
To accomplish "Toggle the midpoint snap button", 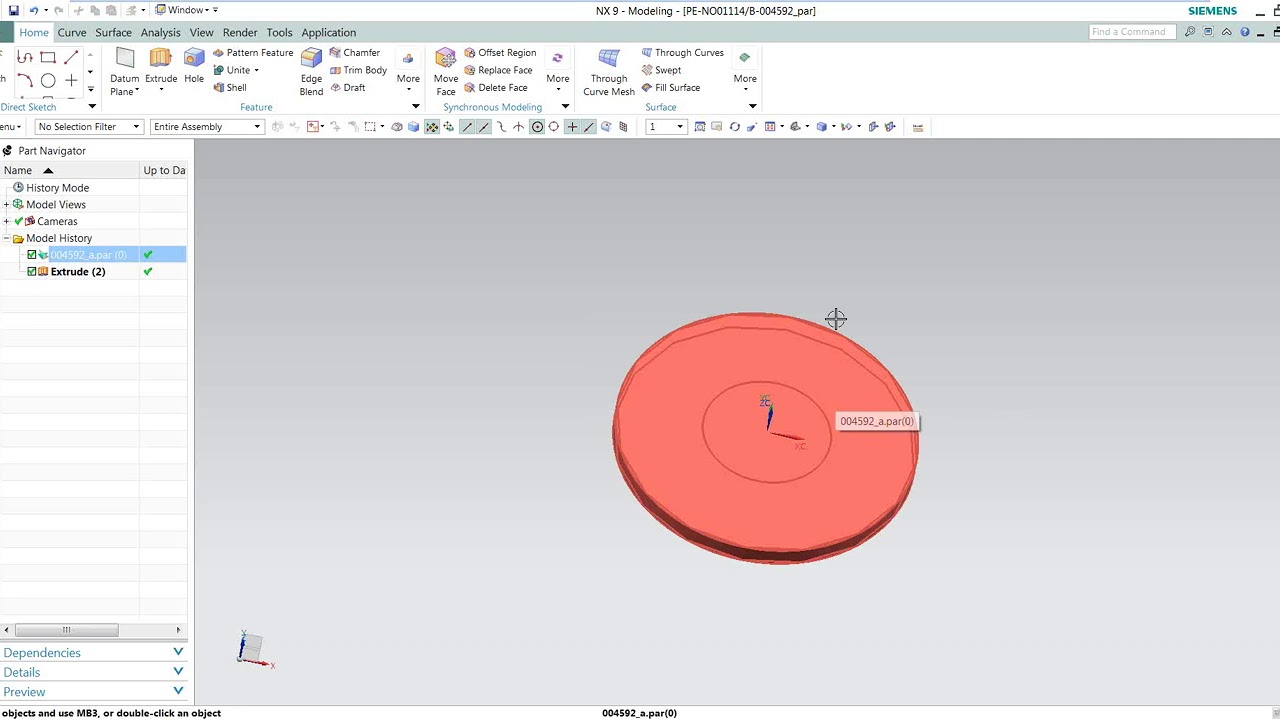I will (484, 127).
